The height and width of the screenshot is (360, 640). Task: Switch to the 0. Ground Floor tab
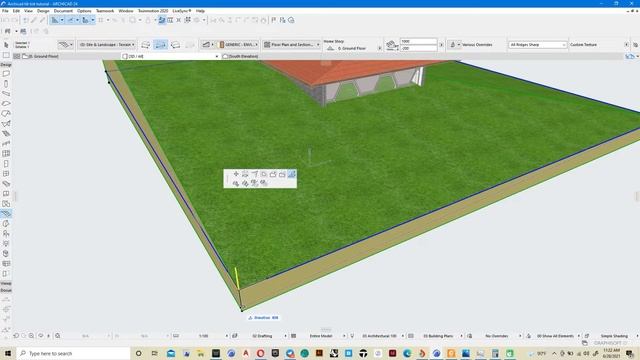click(40, 56)
